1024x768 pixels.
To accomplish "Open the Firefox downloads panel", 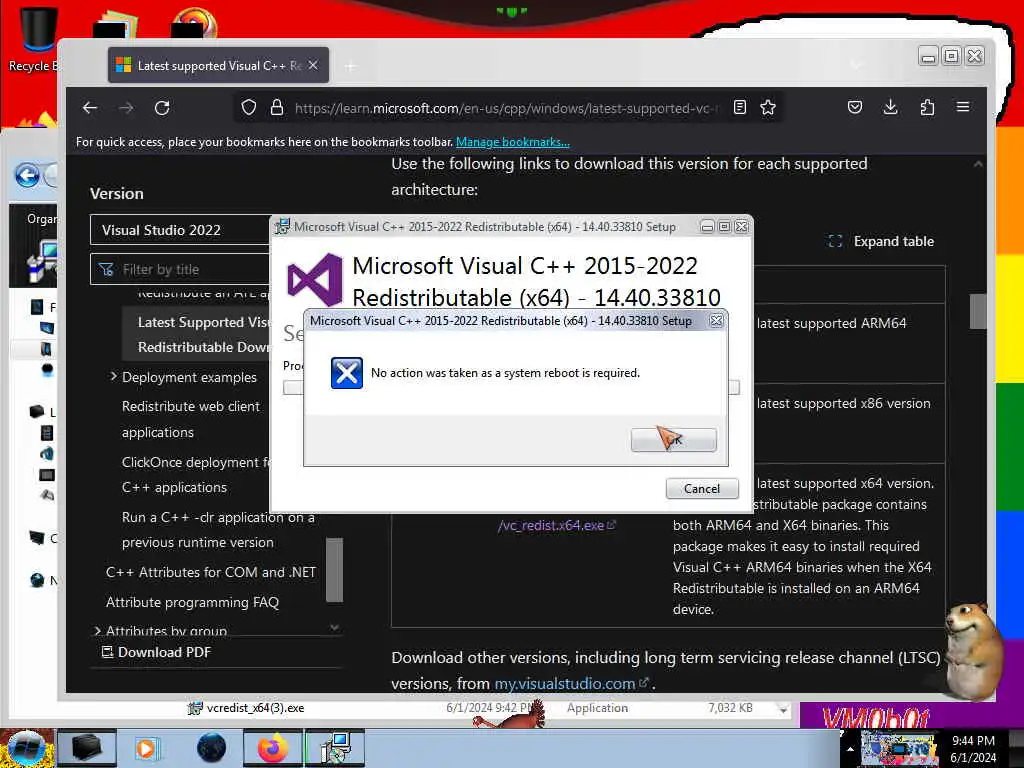I will click(891, 108).
